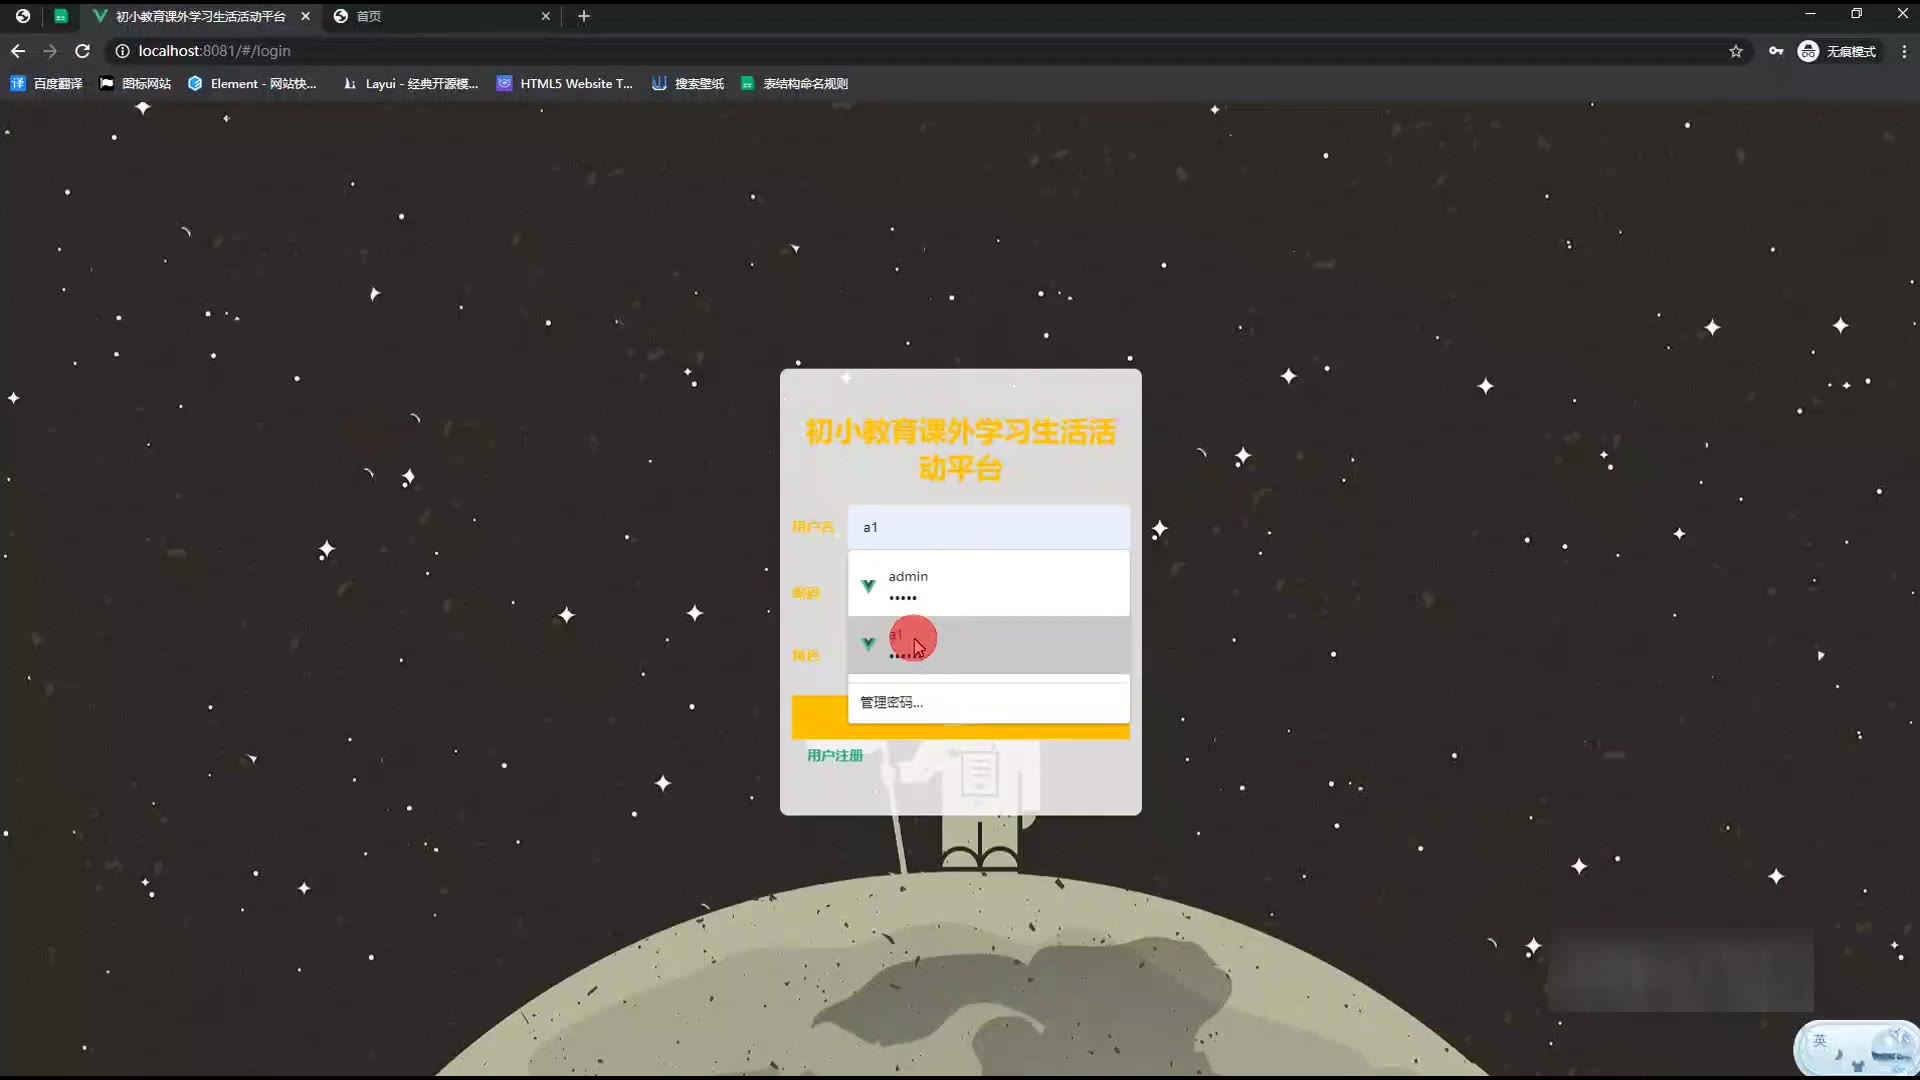Open the Chrome three-dot menu
The image size is (1920, 1080).
point(1904,51)
